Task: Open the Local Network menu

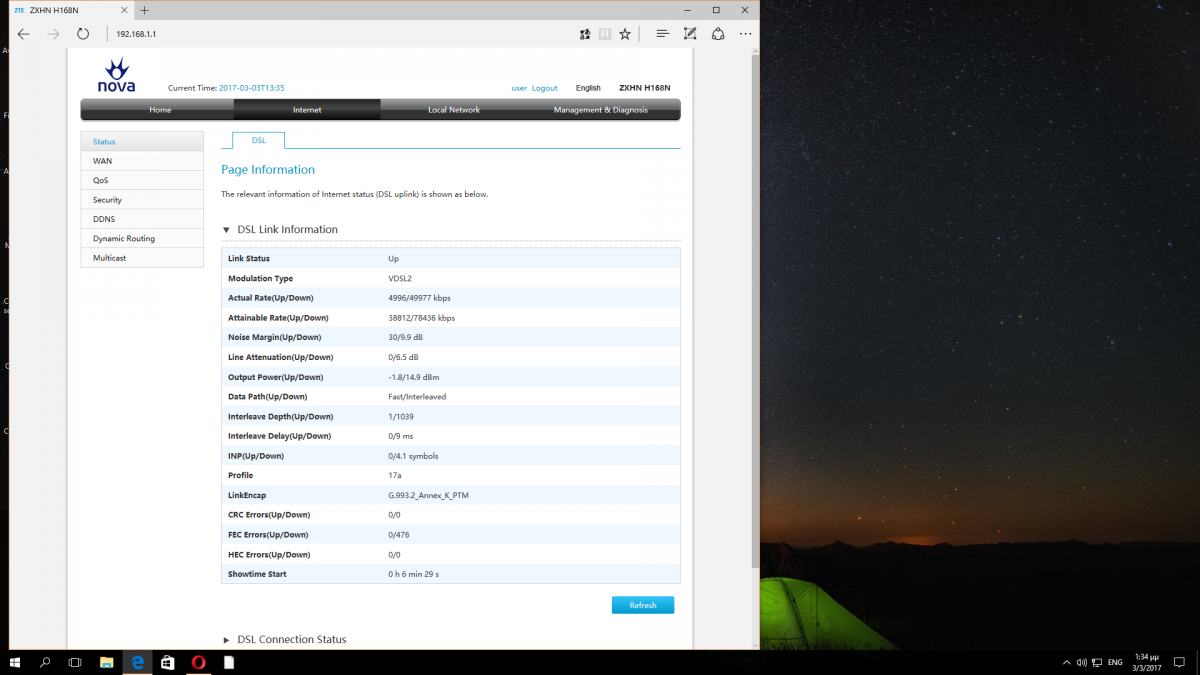Action: click(x=454, y=110)
